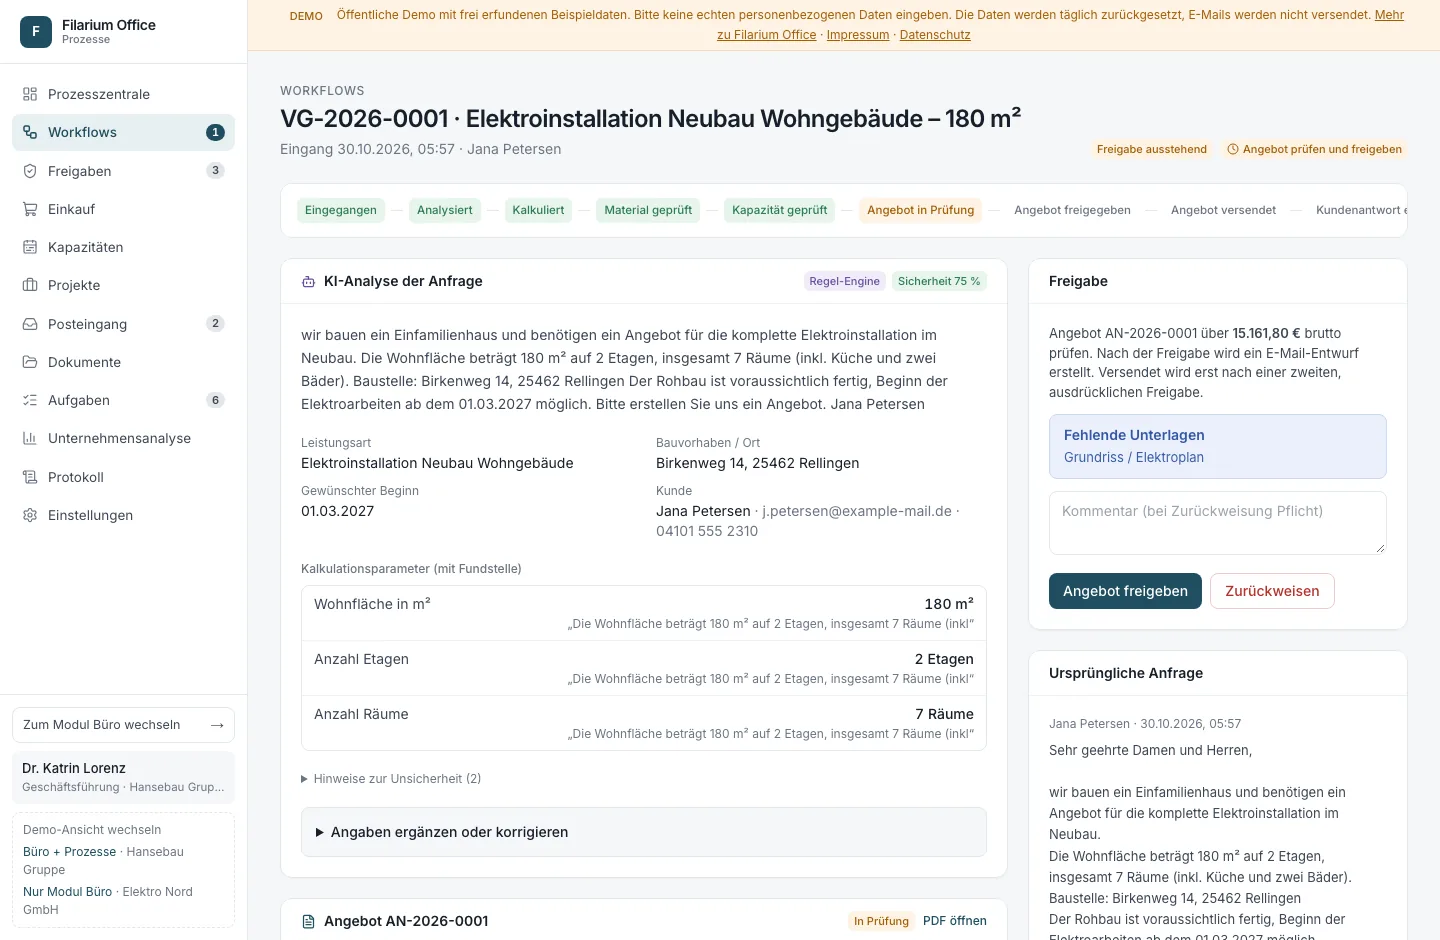Click into the Kommentar text field
Image resolution: width=1440 pixels, height=940 pixels.
tap(1218, 523)
